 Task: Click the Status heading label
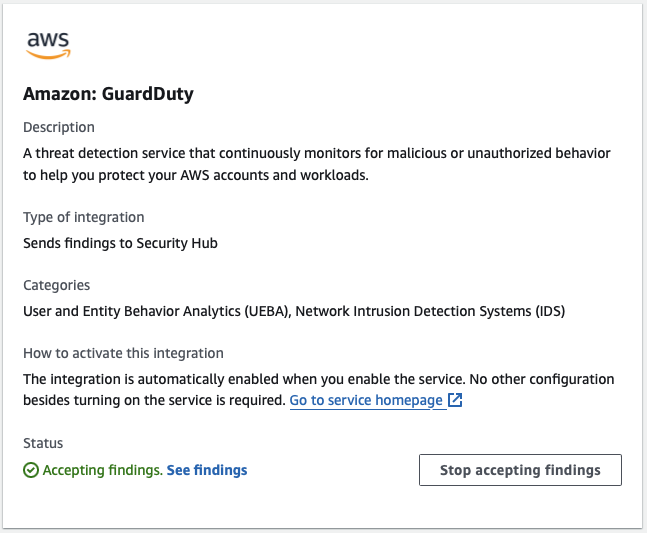(x=43, y=443)
